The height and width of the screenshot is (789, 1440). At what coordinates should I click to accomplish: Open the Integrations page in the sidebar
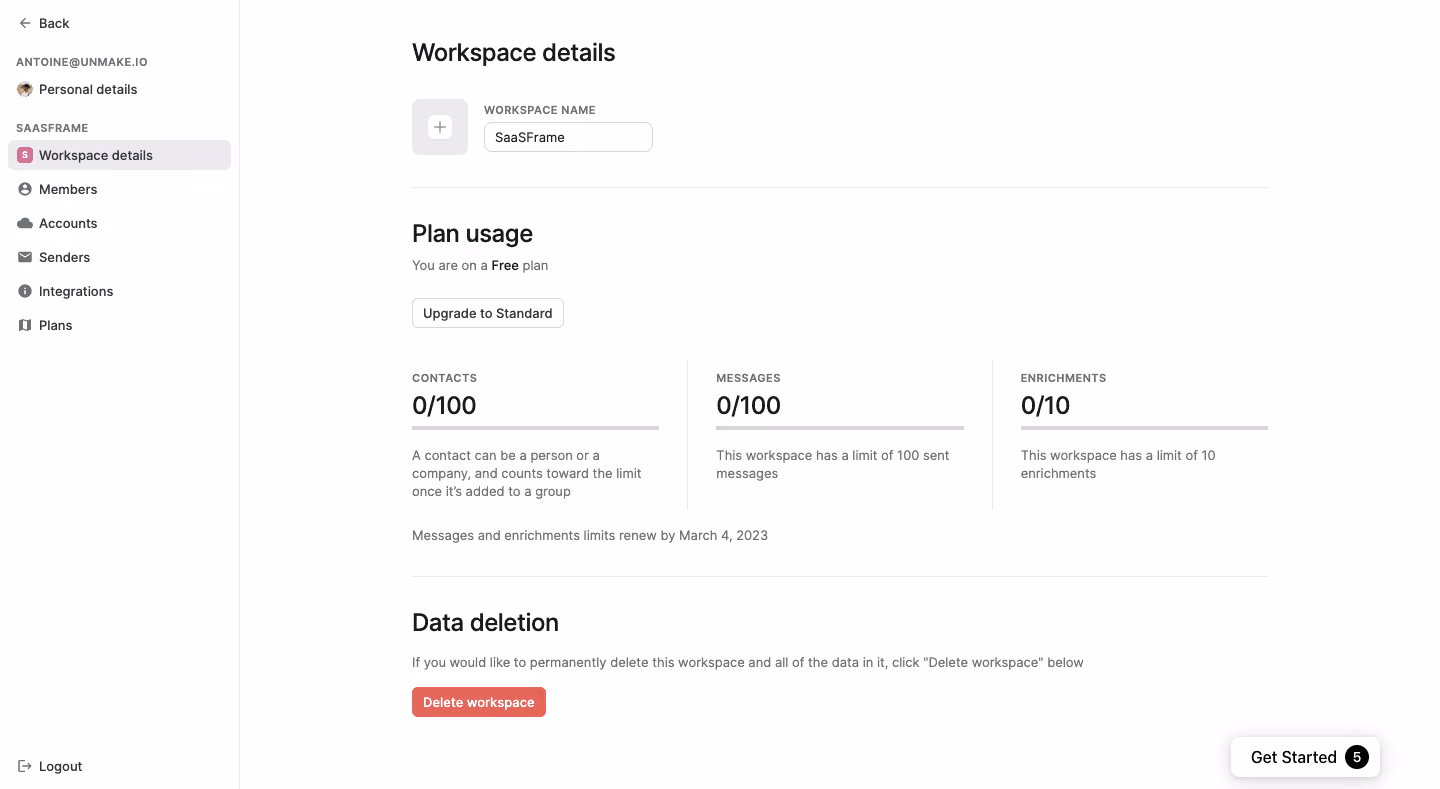119,291
